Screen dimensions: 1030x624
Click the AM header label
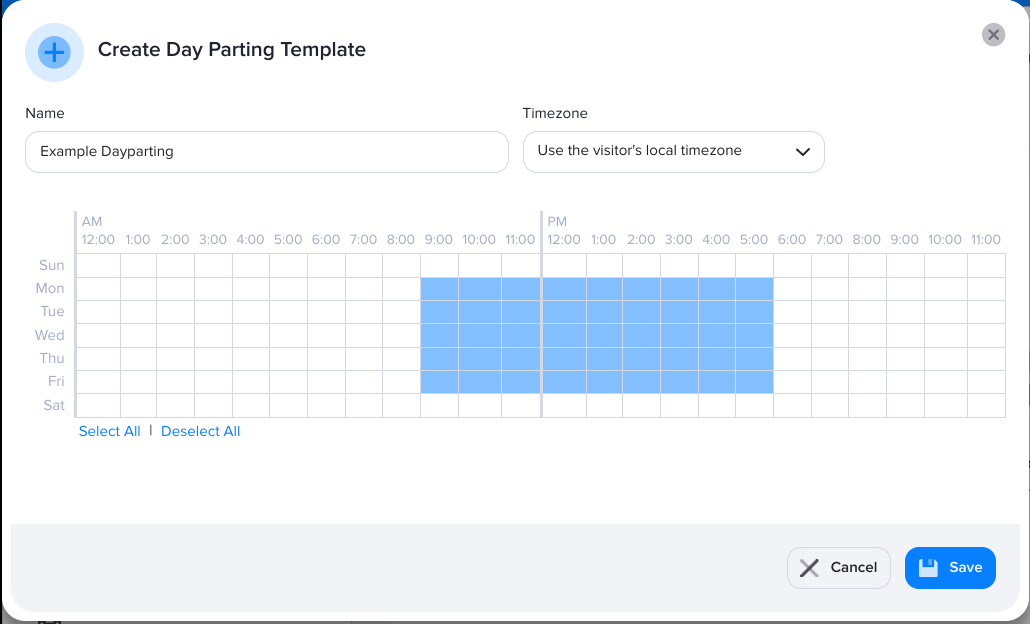point(92,221)
